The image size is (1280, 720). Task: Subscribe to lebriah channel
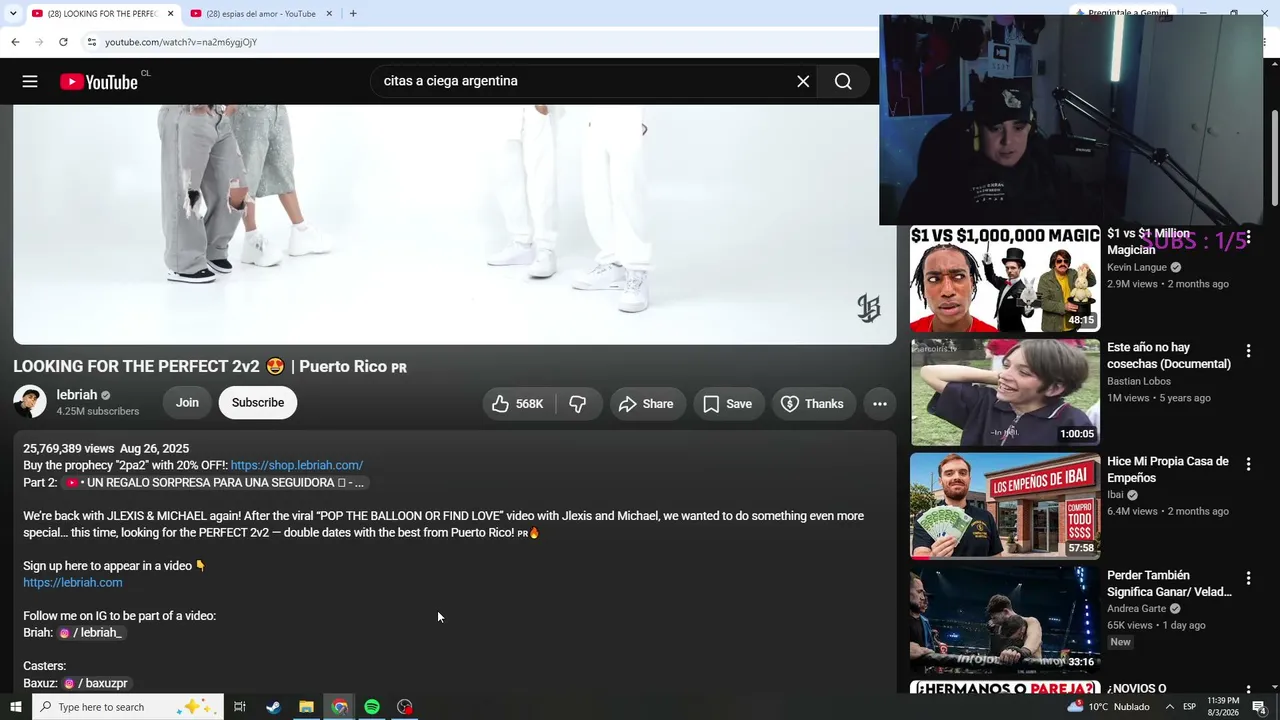[x=258, y=403]
